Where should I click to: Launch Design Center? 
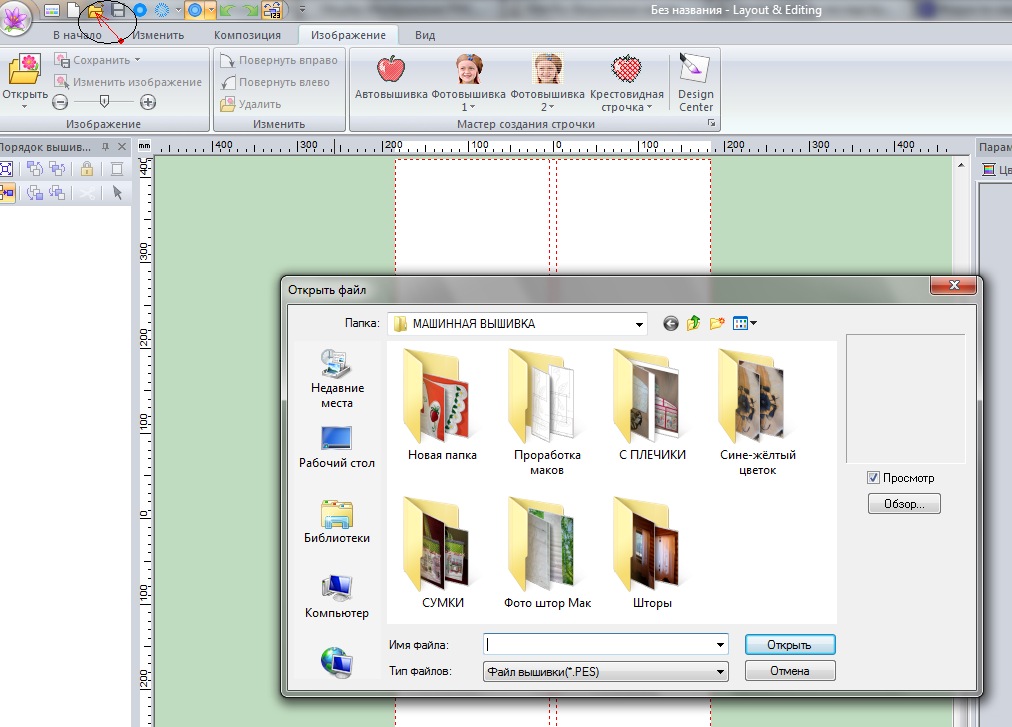pyautogui.click(x=695, y=71)
